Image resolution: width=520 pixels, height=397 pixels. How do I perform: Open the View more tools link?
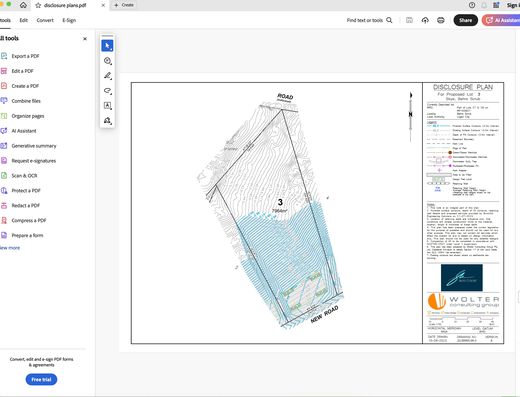pyautogui.click(x=10, y=248)
